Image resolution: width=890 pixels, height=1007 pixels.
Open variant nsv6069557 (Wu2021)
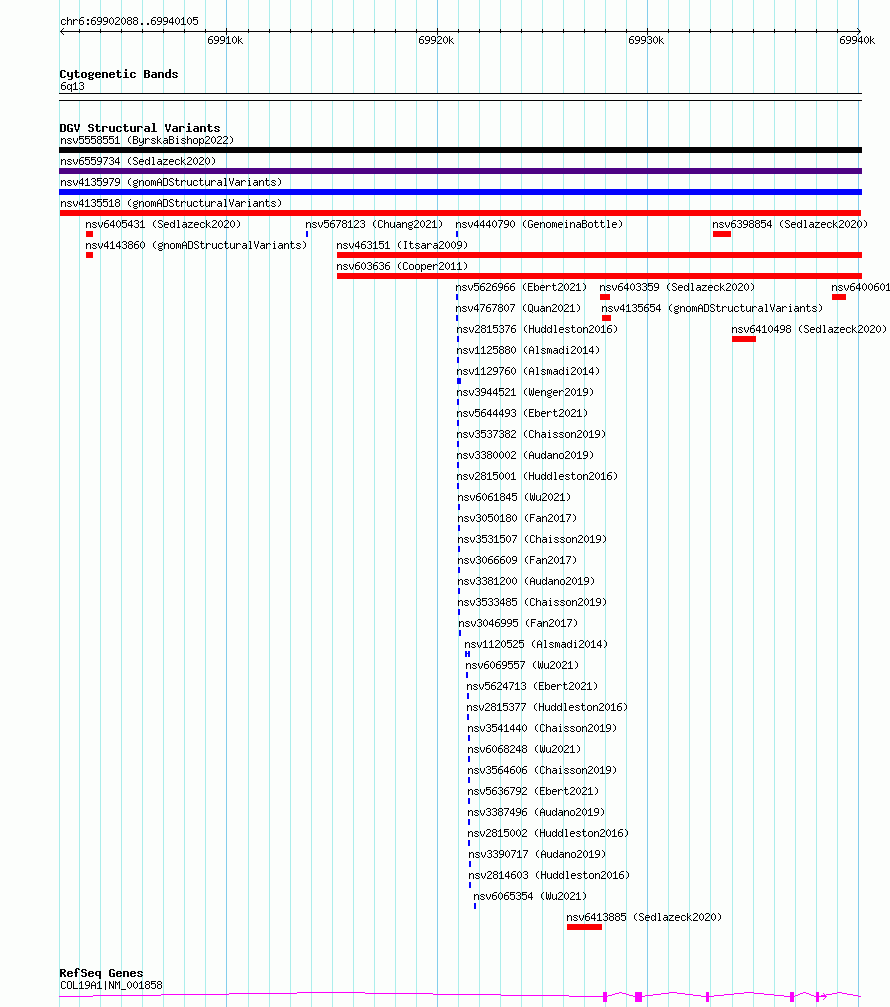[x=522, y=665]
